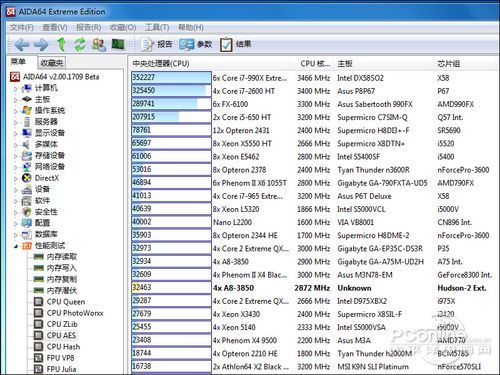Open the 查看(V) menu
Viewport: 500px width, 375px height.
pos(55,27)
